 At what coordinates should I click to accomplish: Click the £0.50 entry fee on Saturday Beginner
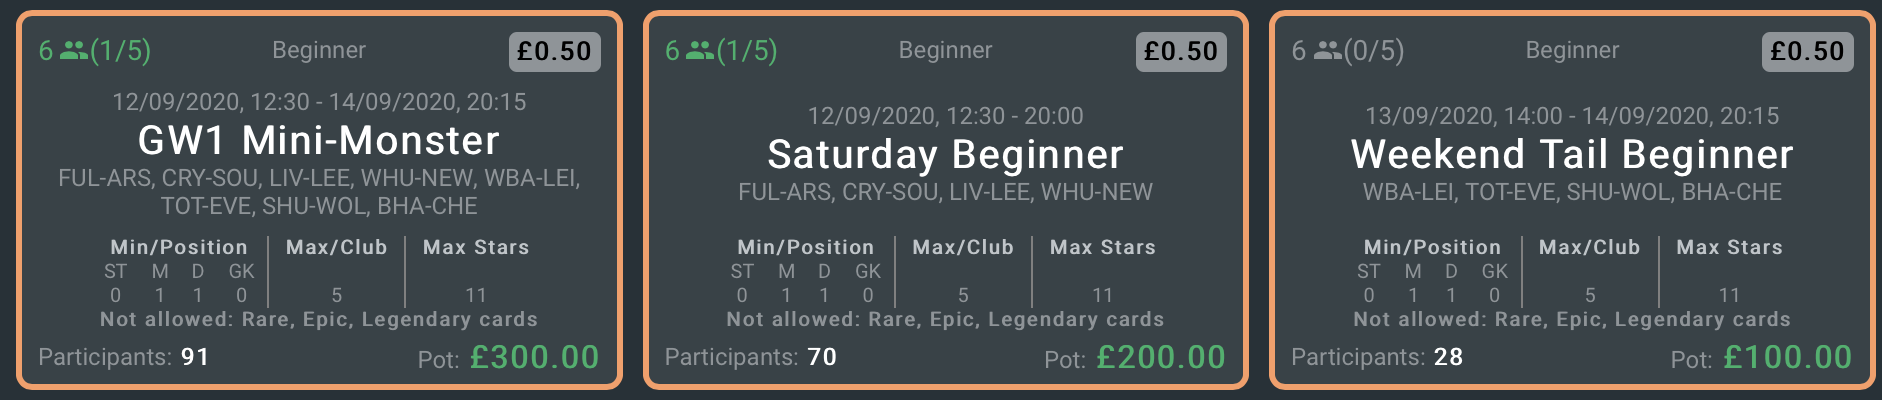(x=1181, y=51)
